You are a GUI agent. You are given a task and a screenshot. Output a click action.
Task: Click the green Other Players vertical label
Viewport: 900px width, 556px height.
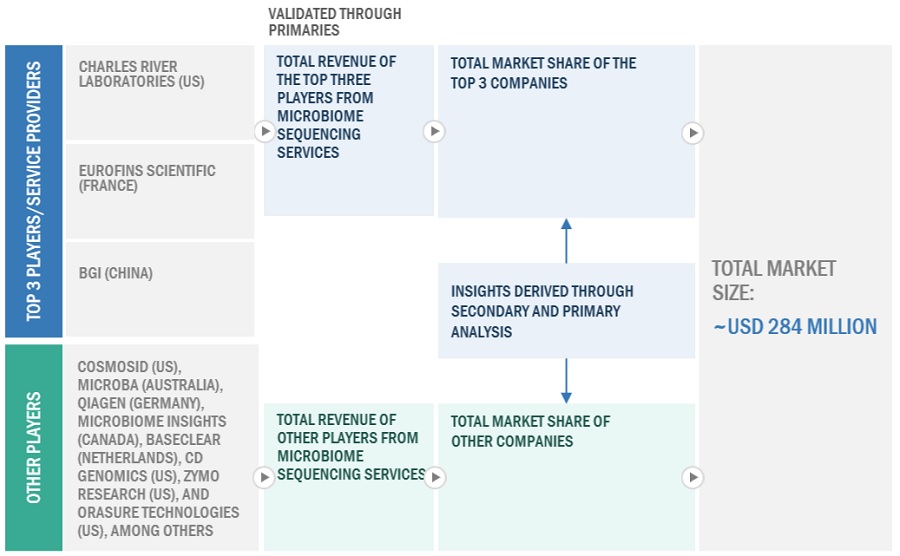34,447
